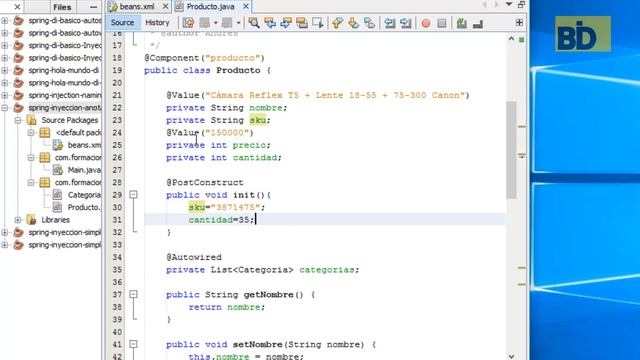
Task: Start Macro Recording red circle icon
Action: coord(426,23)
